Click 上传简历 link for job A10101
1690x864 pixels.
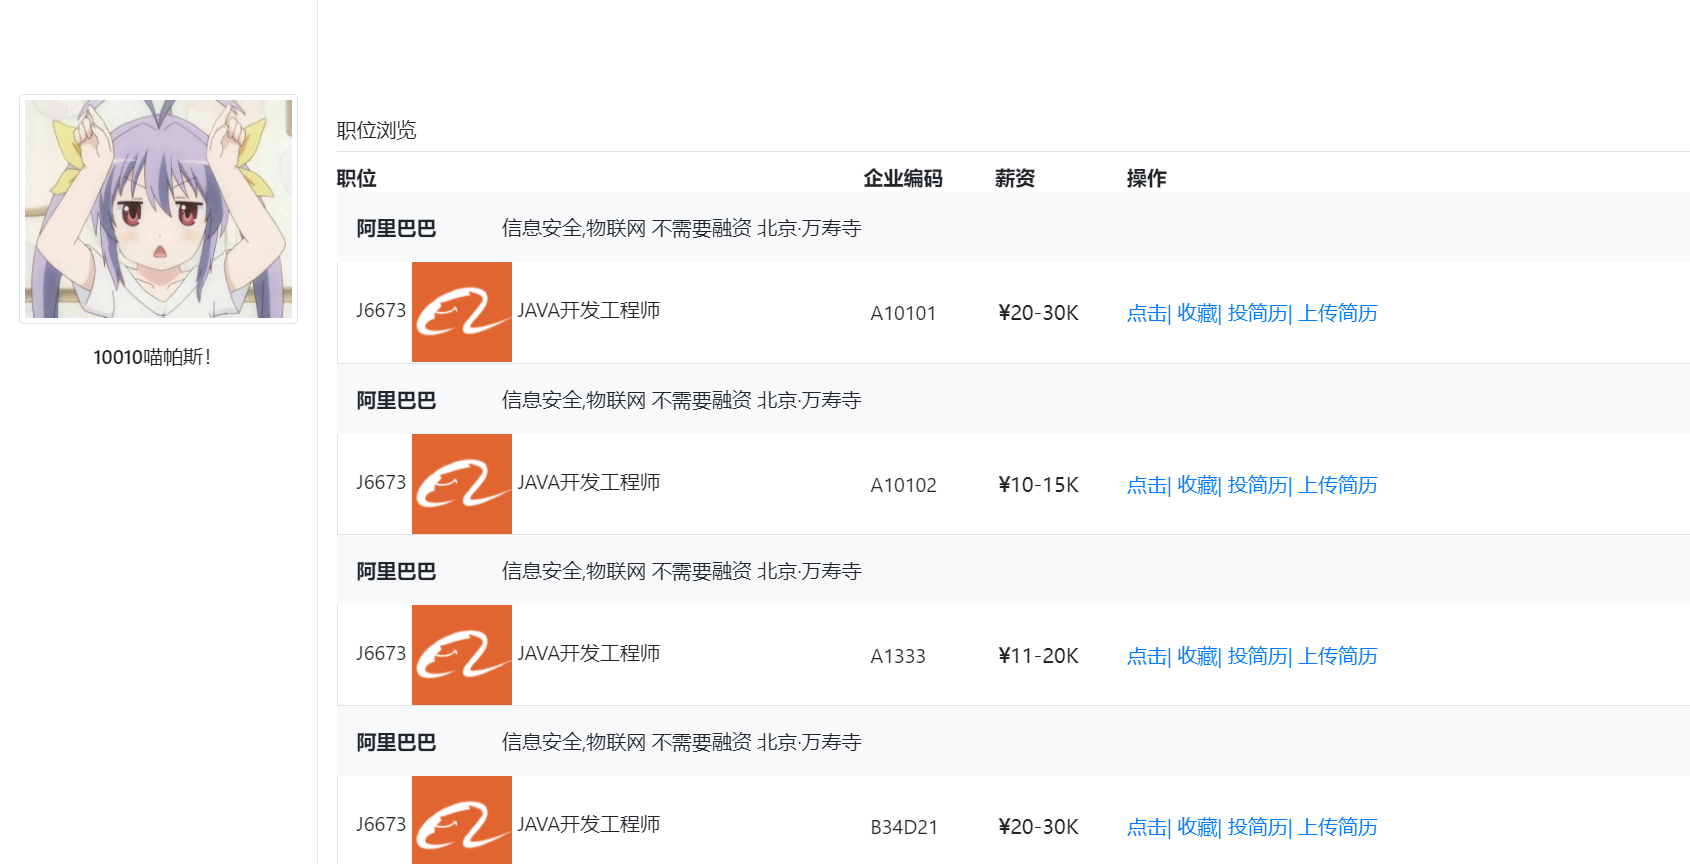pyautogui.click(x=1338, y=313)
